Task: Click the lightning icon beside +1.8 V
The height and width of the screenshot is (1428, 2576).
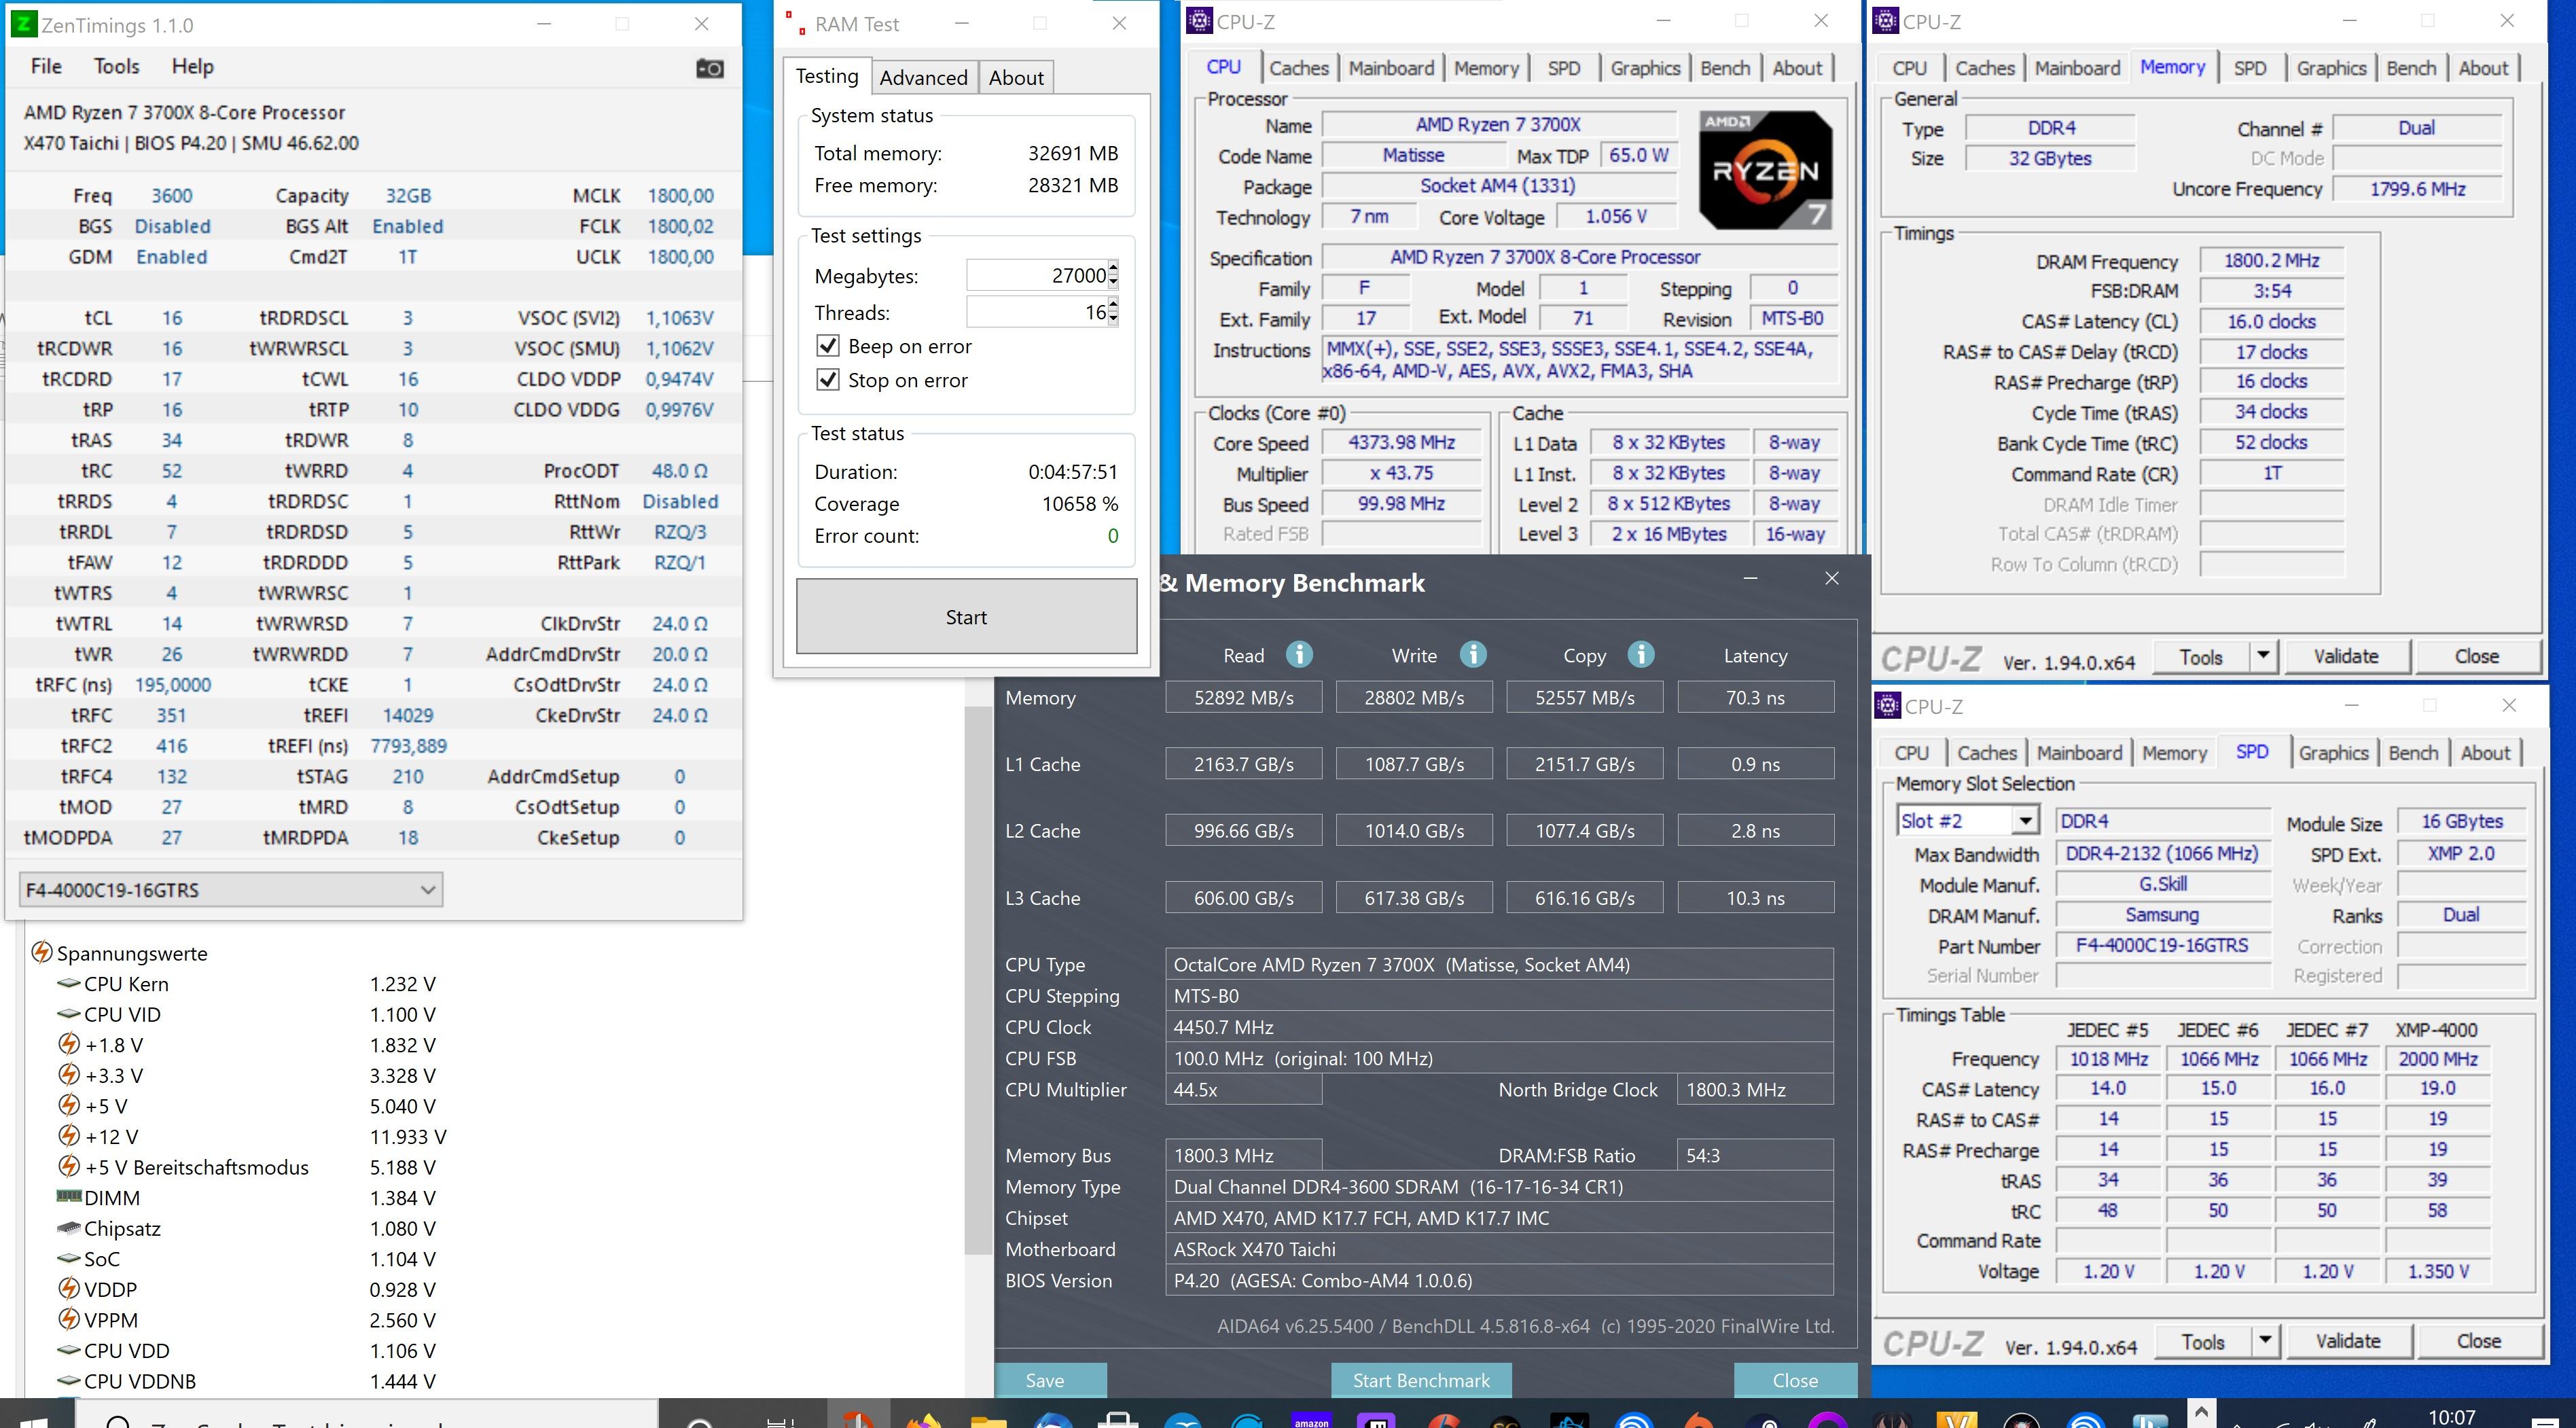Action: (x=68, y=1044)
